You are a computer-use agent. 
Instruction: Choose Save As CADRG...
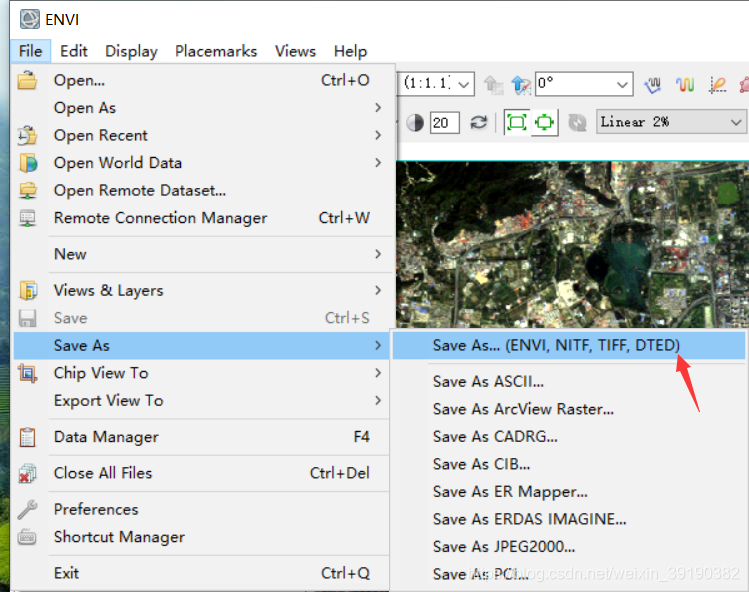tap(568, 437)
